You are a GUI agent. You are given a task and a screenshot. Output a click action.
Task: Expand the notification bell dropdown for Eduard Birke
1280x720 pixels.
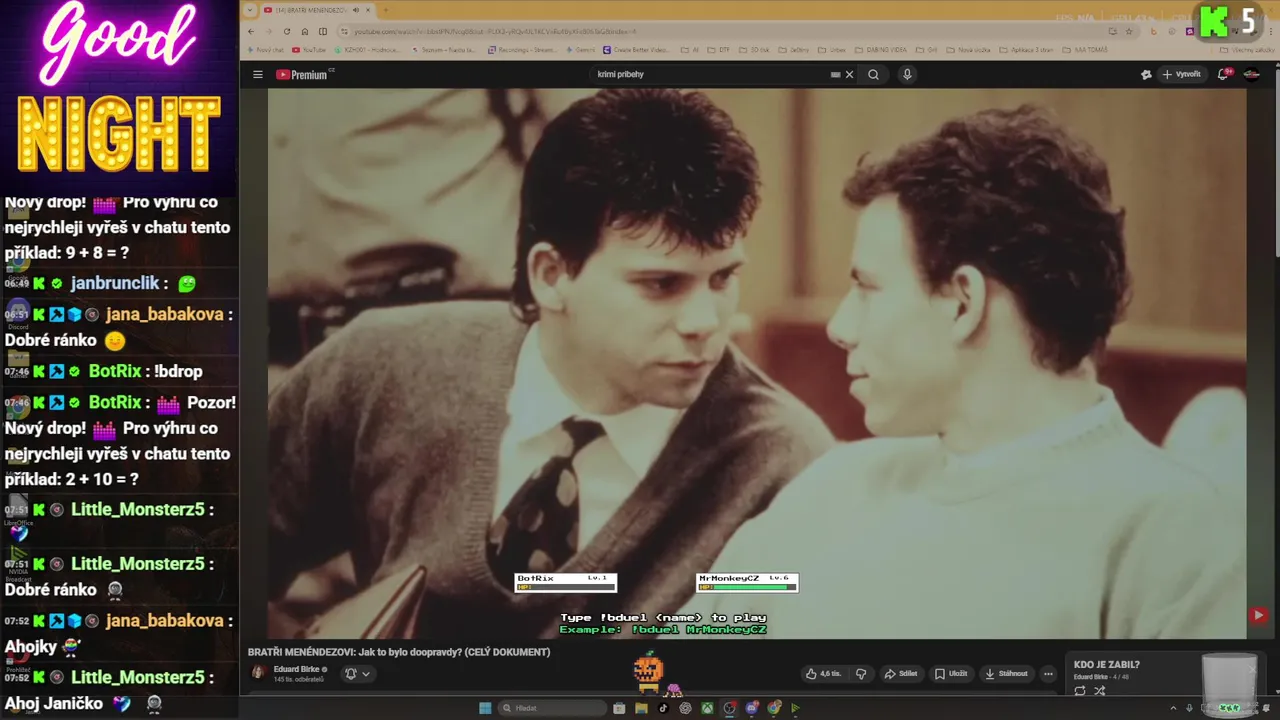click(357, 673)
